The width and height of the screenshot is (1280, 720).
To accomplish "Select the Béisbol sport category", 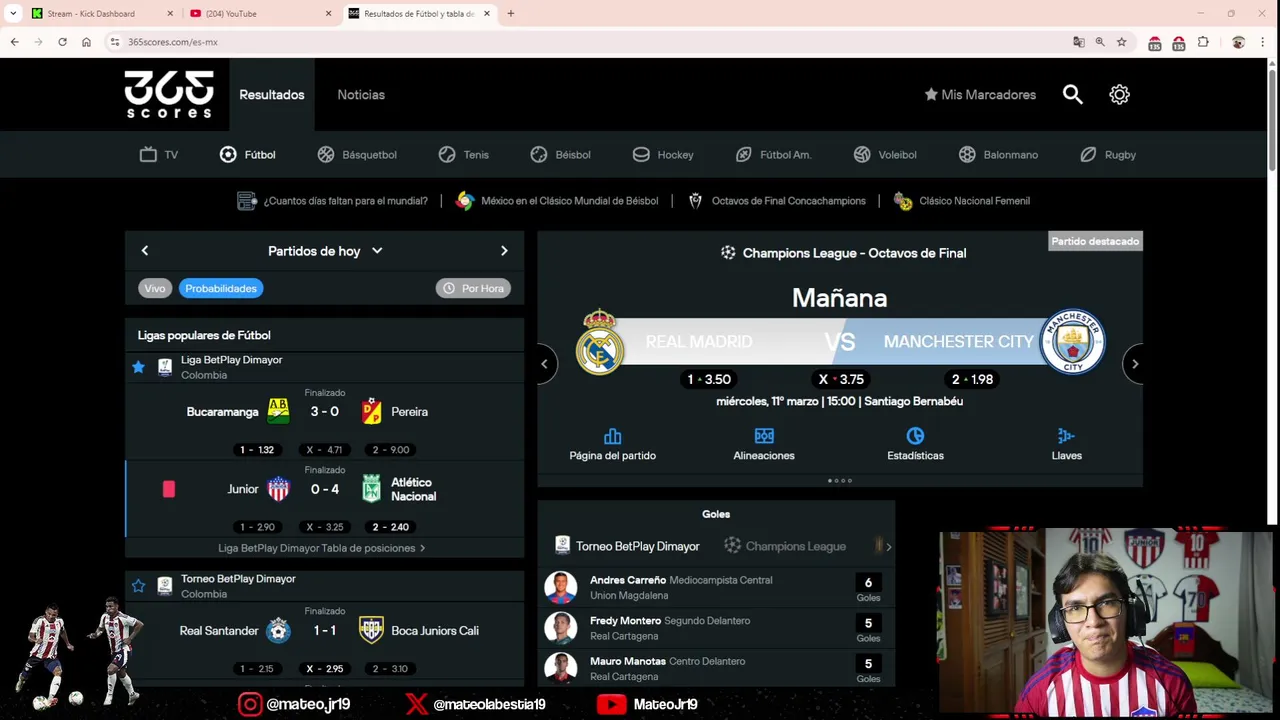I will (x=560, y=155).
